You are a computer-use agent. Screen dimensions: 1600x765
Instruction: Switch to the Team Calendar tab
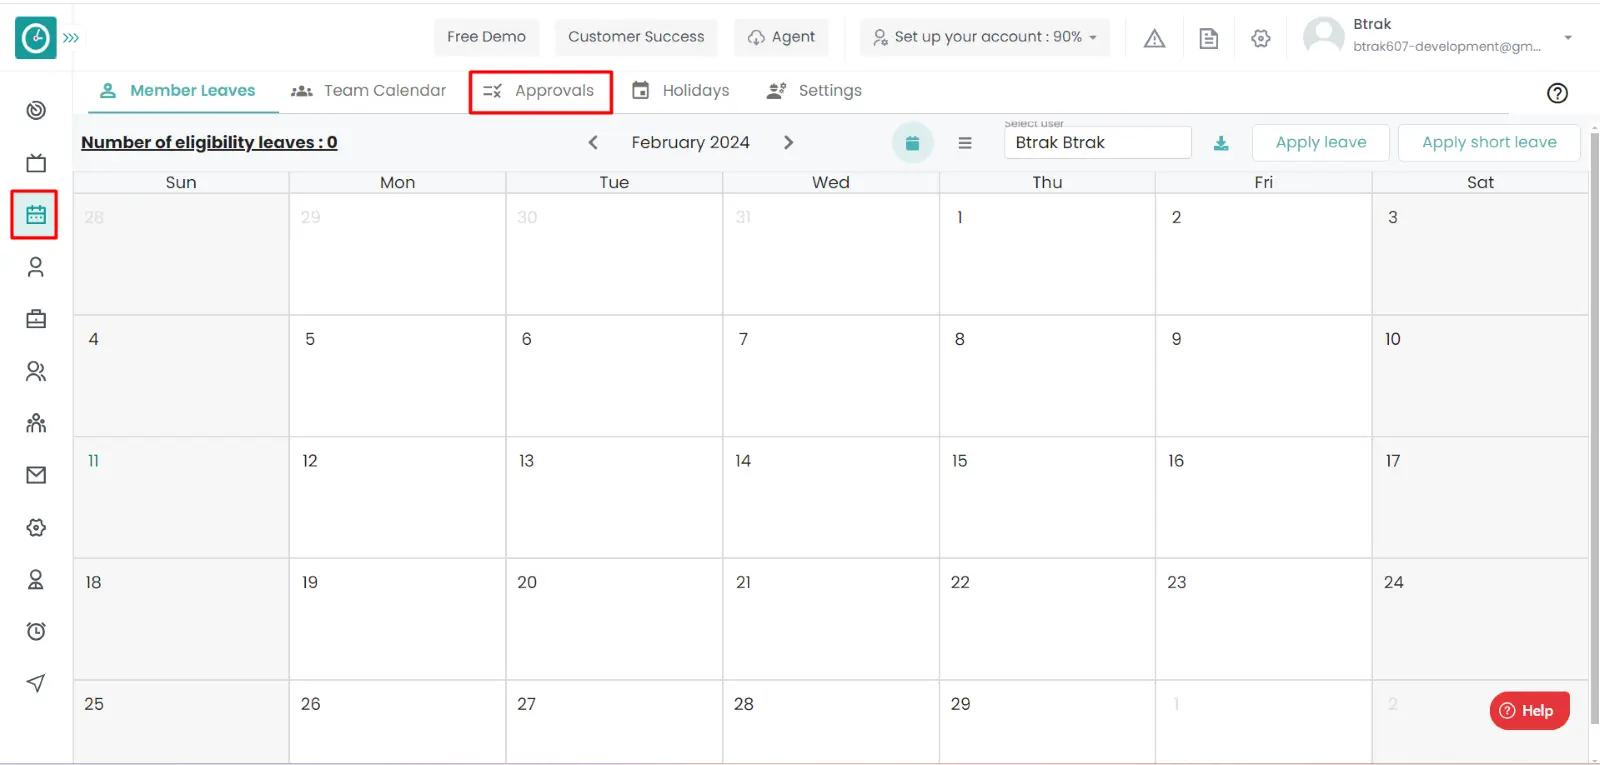[x=369, y=91]
